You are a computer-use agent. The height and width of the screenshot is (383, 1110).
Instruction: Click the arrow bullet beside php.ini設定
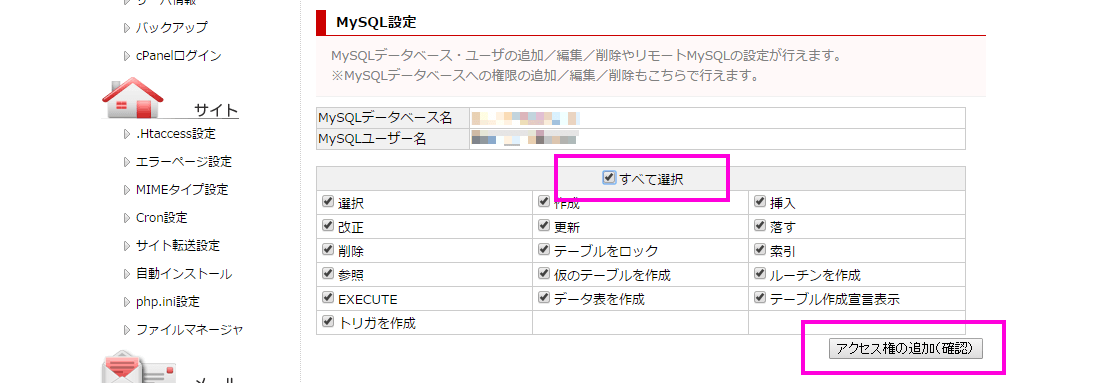[127, 302]
